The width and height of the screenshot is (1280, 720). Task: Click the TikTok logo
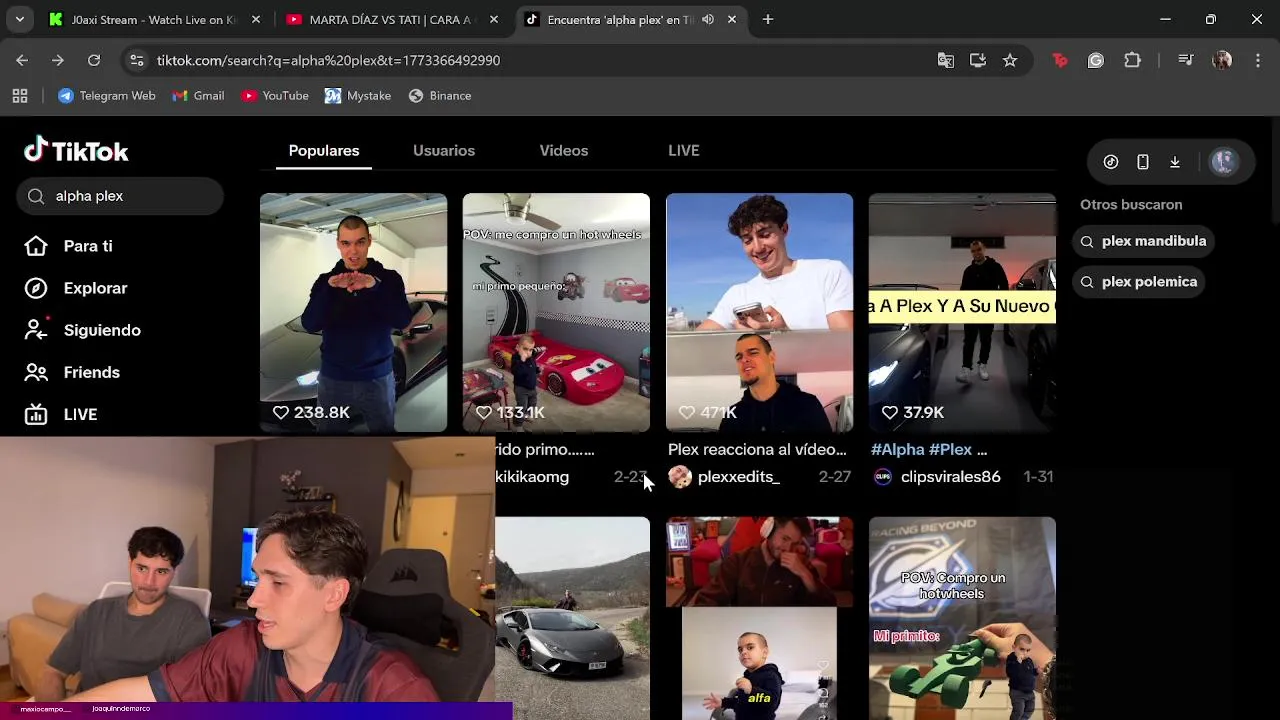(76, 150)
